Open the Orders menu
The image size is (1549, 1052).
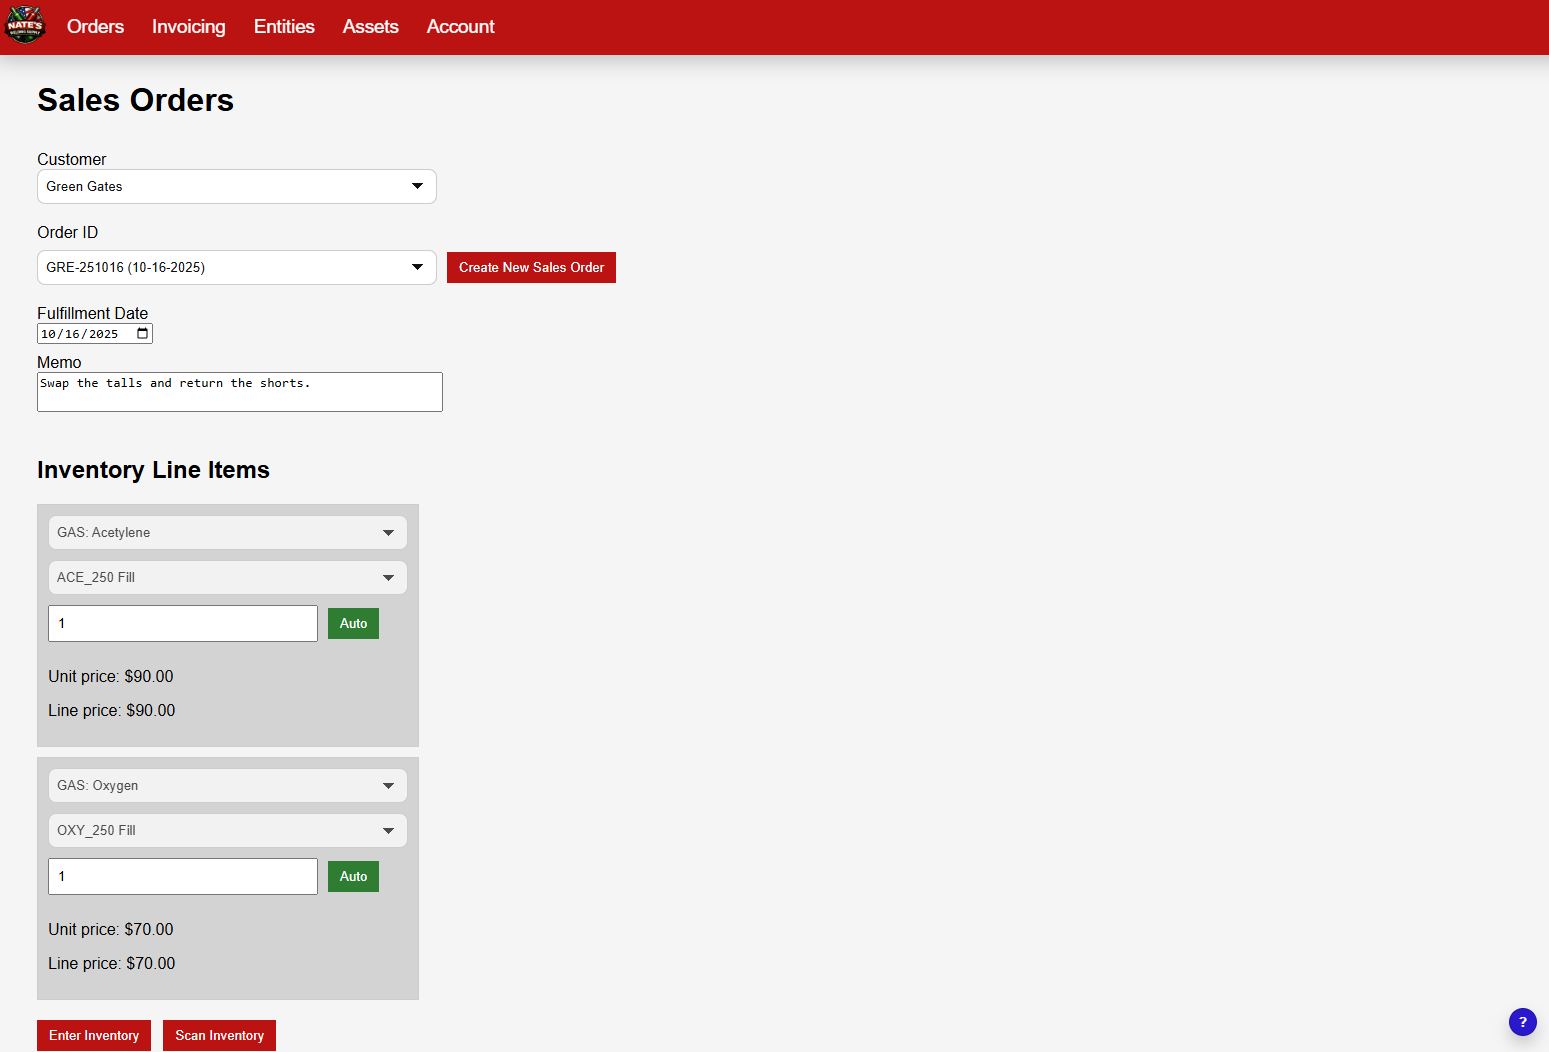(x=95, y=27)
